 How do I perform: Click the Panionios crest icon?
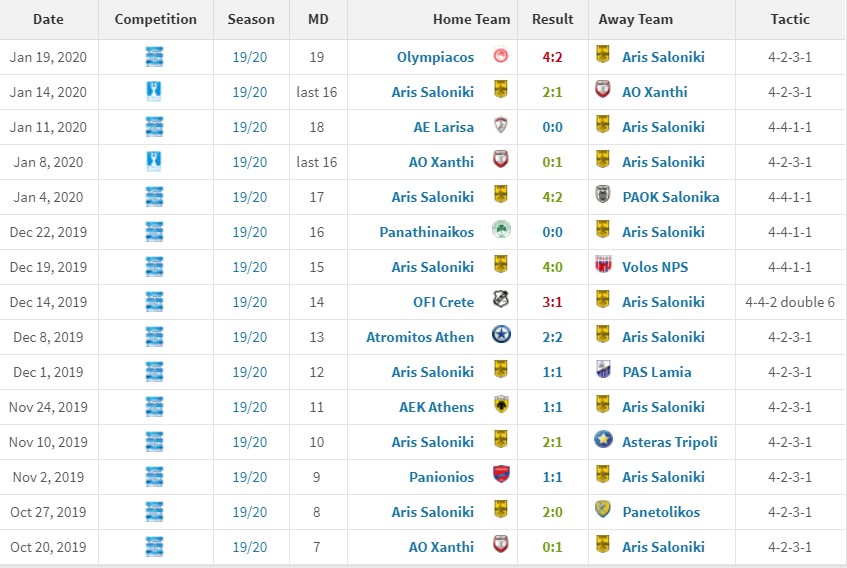[501, 475]
